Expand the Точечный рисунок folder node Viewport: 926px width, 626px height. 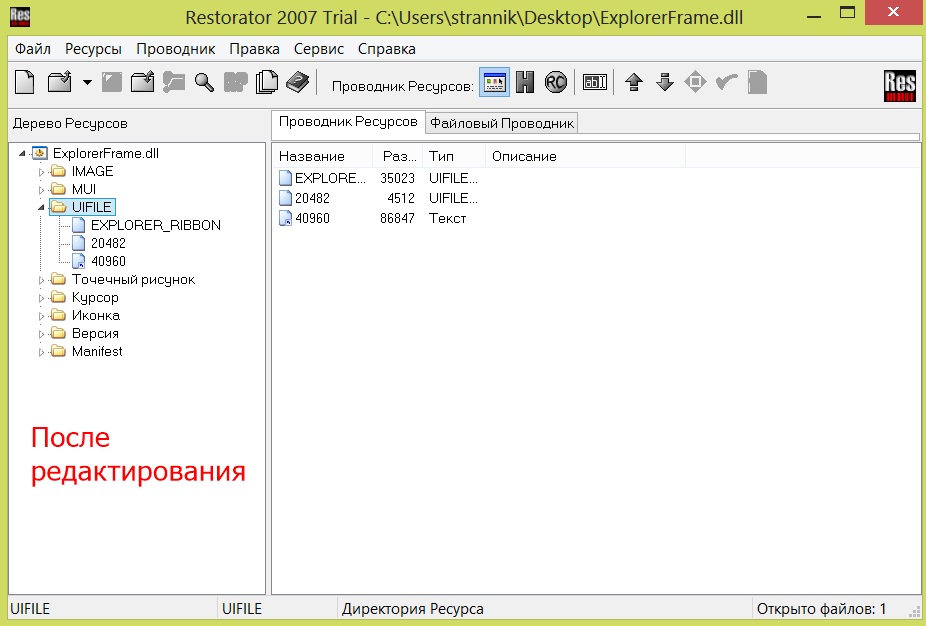[x=42, y=280]
